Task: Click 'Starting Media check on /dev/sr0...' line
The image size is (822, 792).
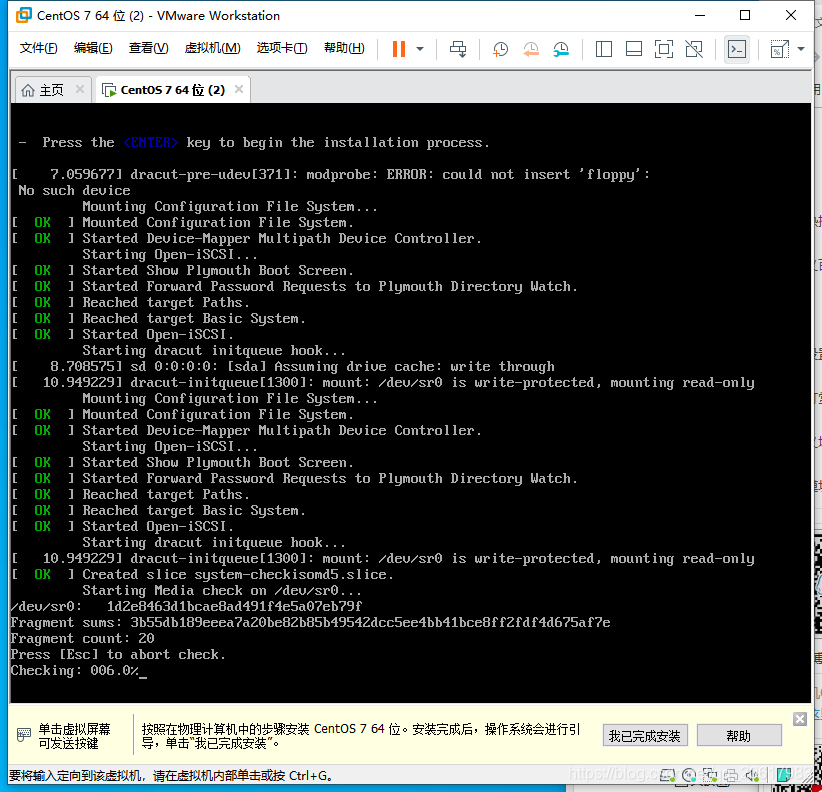Action: click(222, 591)
